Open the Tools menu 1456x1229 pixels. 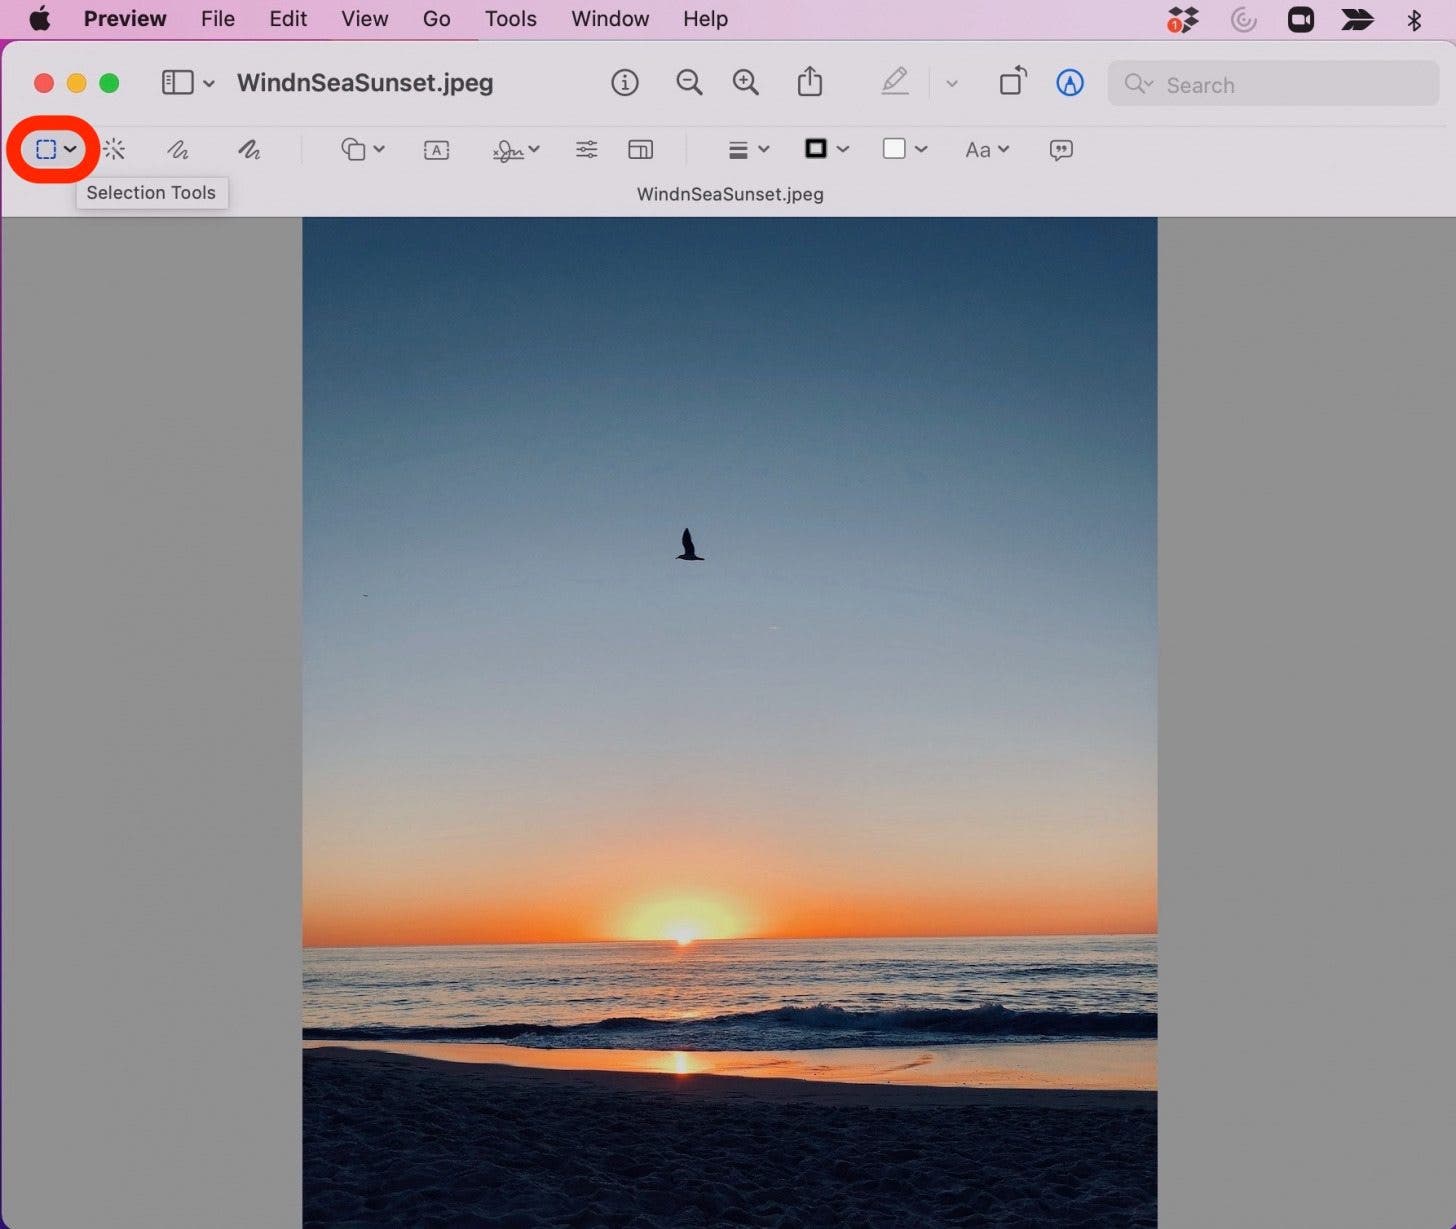[x=510, y=19]
